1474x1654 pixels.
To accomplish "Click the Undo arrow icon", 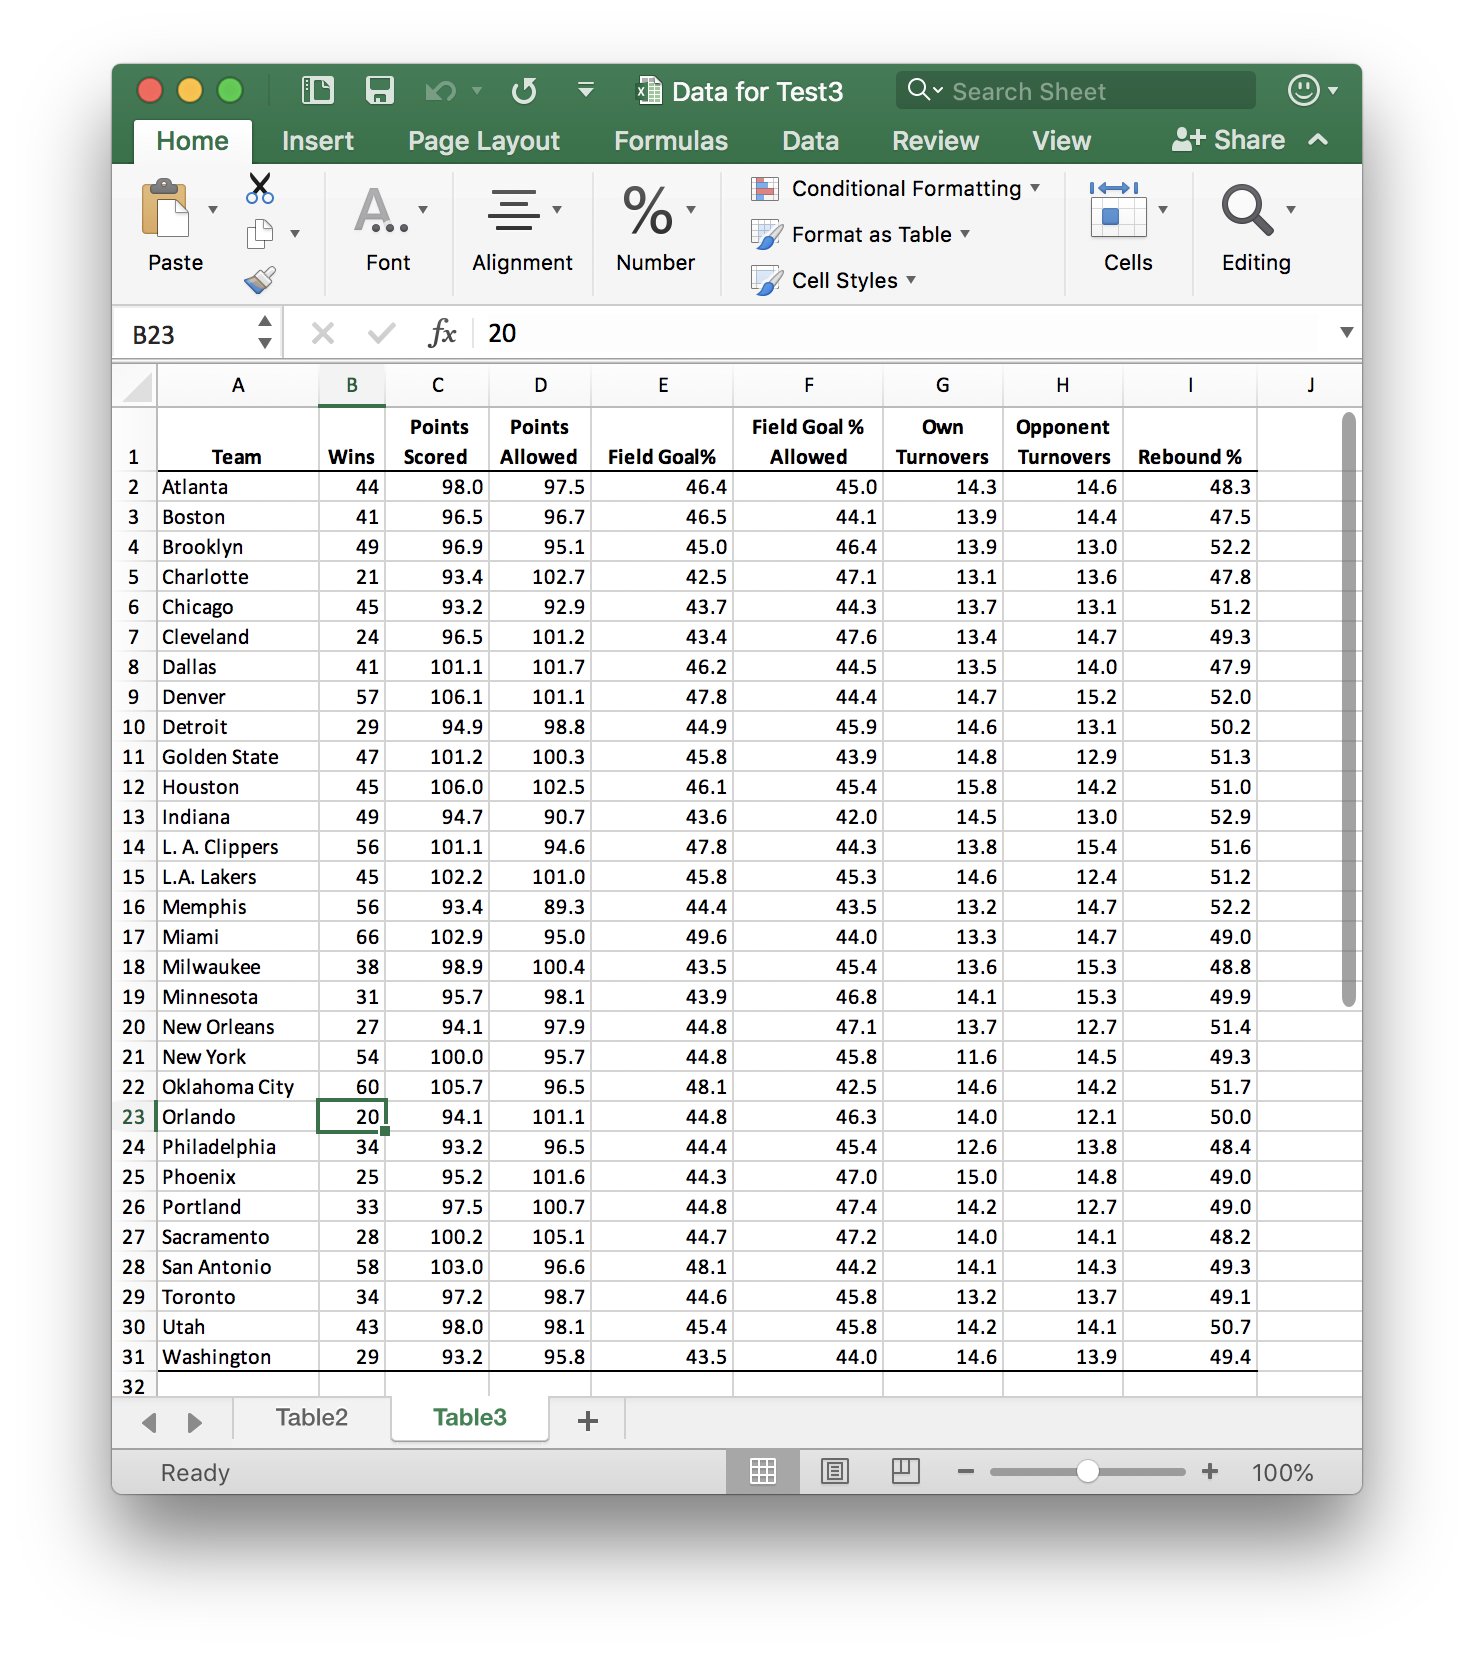I will (x=440, y=92).
